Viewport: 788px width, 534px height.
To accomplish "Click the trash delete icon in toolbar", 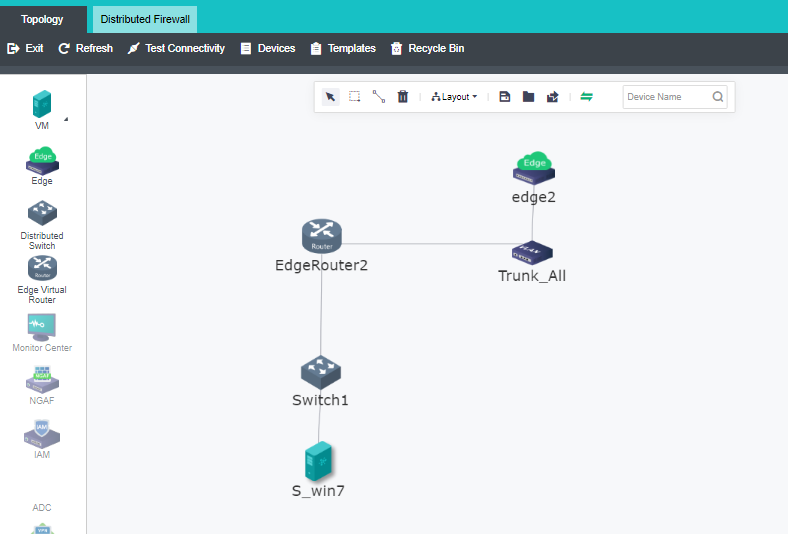I will click(x=403, y=97).
